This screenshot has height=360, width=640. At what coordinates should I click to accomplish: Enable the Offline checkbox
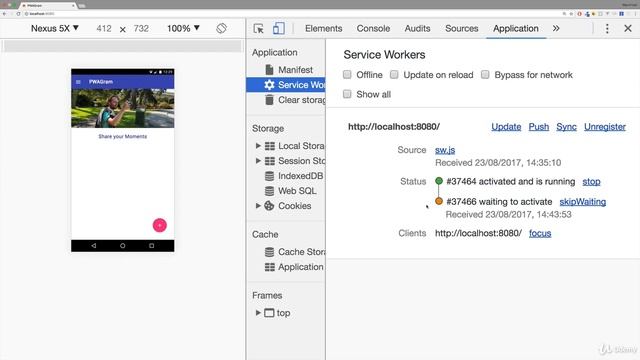(347, 75)
